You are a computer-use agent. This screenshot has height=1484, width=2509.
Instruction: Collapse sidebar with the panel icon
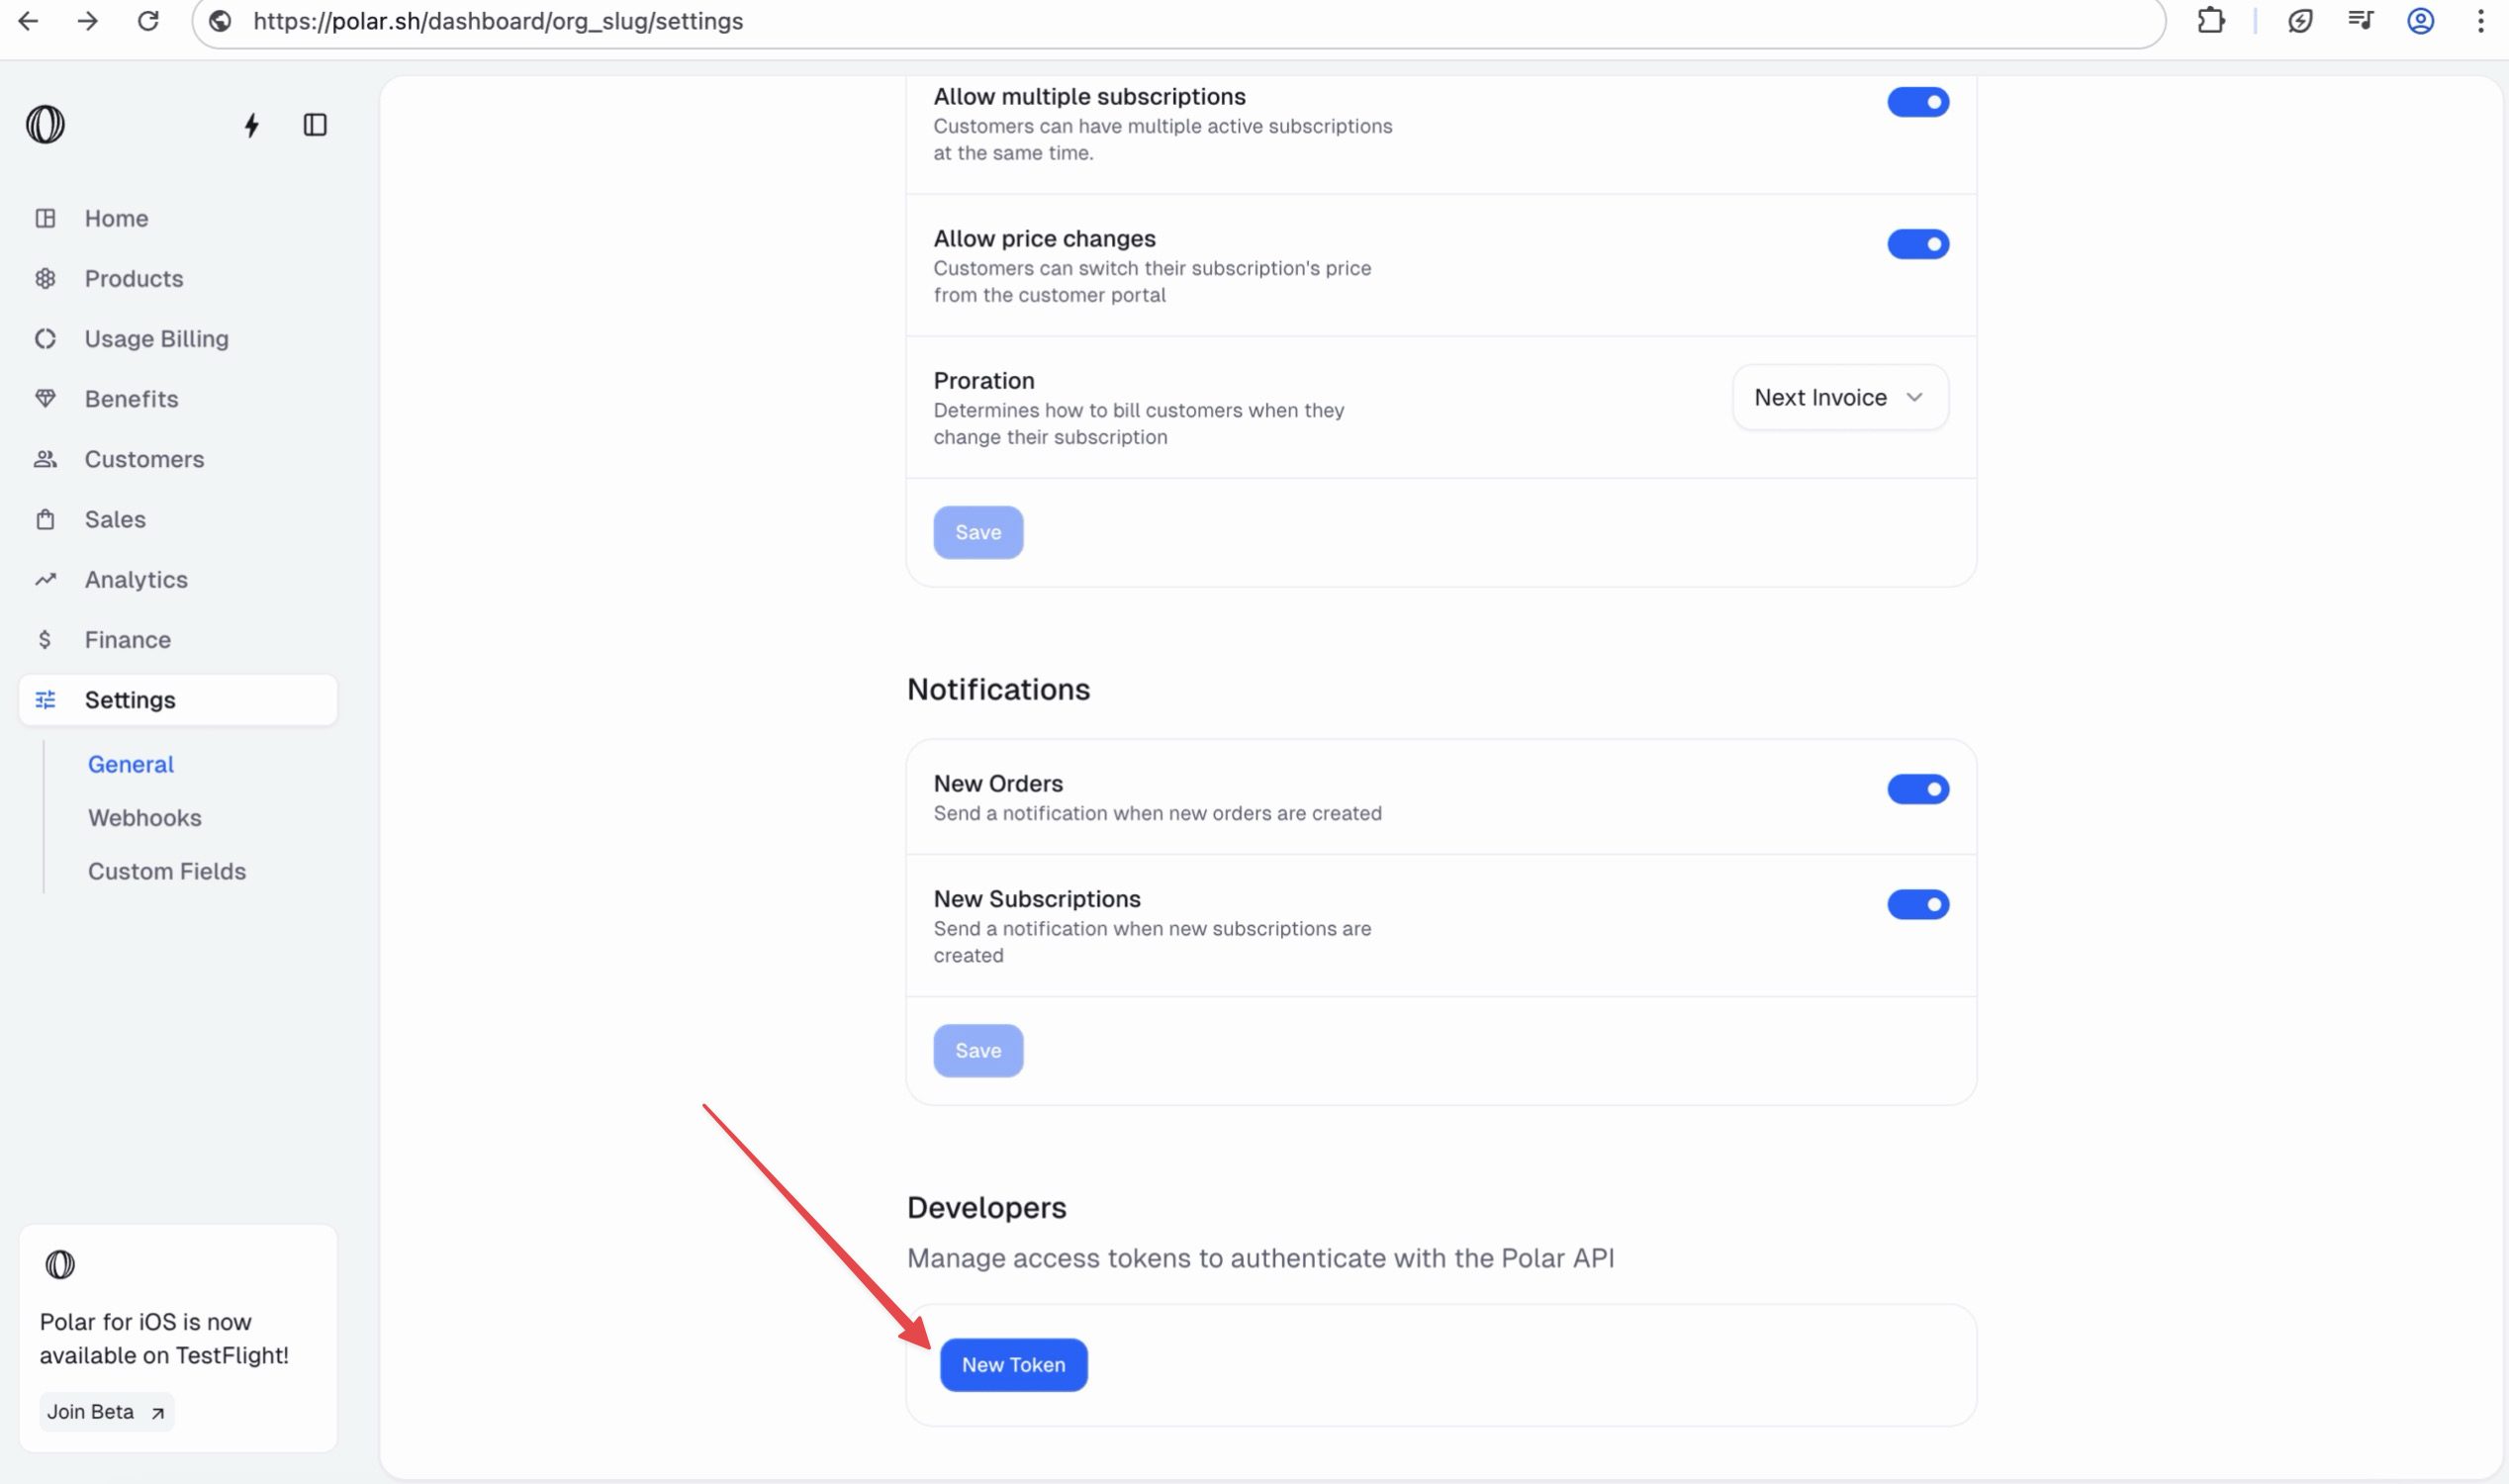pyautogui.click(x=315, y=125)
